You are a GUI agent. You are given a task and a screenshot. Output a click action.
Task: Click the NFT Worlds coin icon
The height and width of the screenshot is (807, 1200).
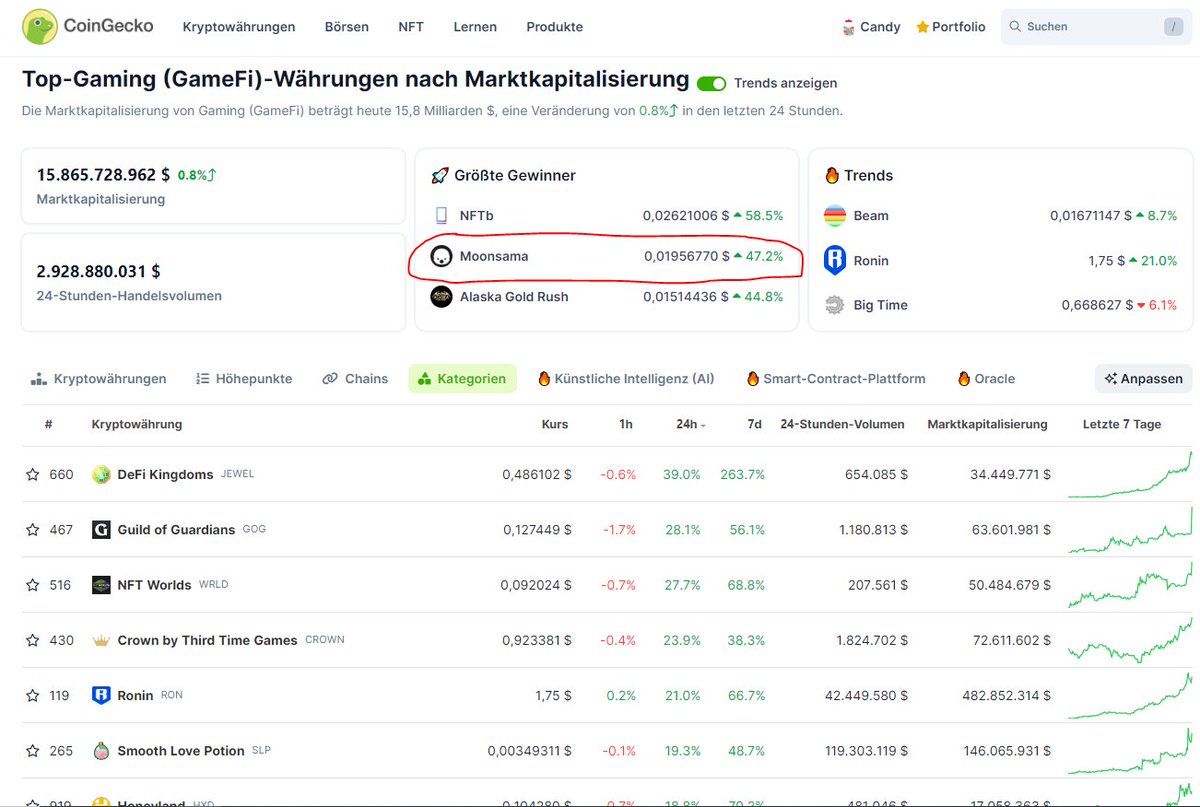(101, 585)
